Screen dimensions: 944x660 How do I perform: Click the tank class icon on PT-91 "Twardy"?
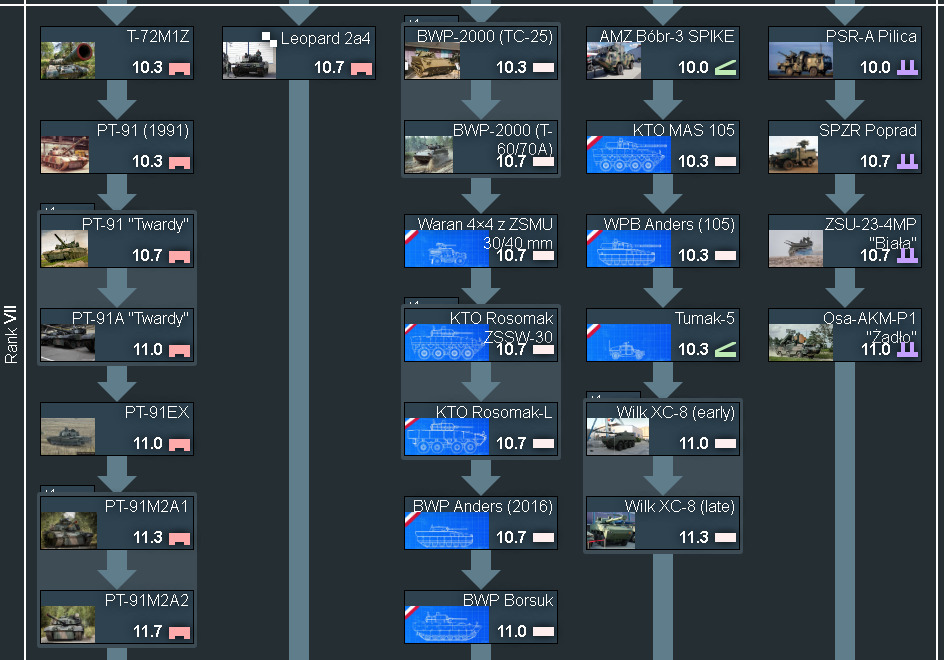click(179, 257)
